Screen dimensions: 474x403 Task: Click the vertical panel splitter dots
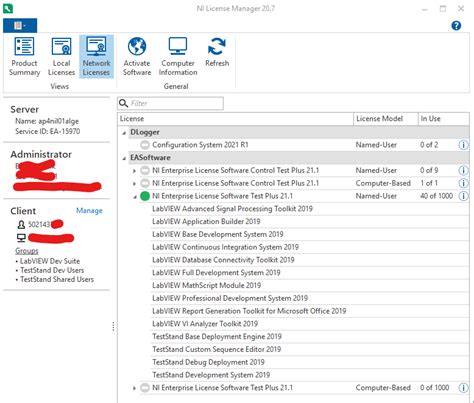(x=113, y=327)
